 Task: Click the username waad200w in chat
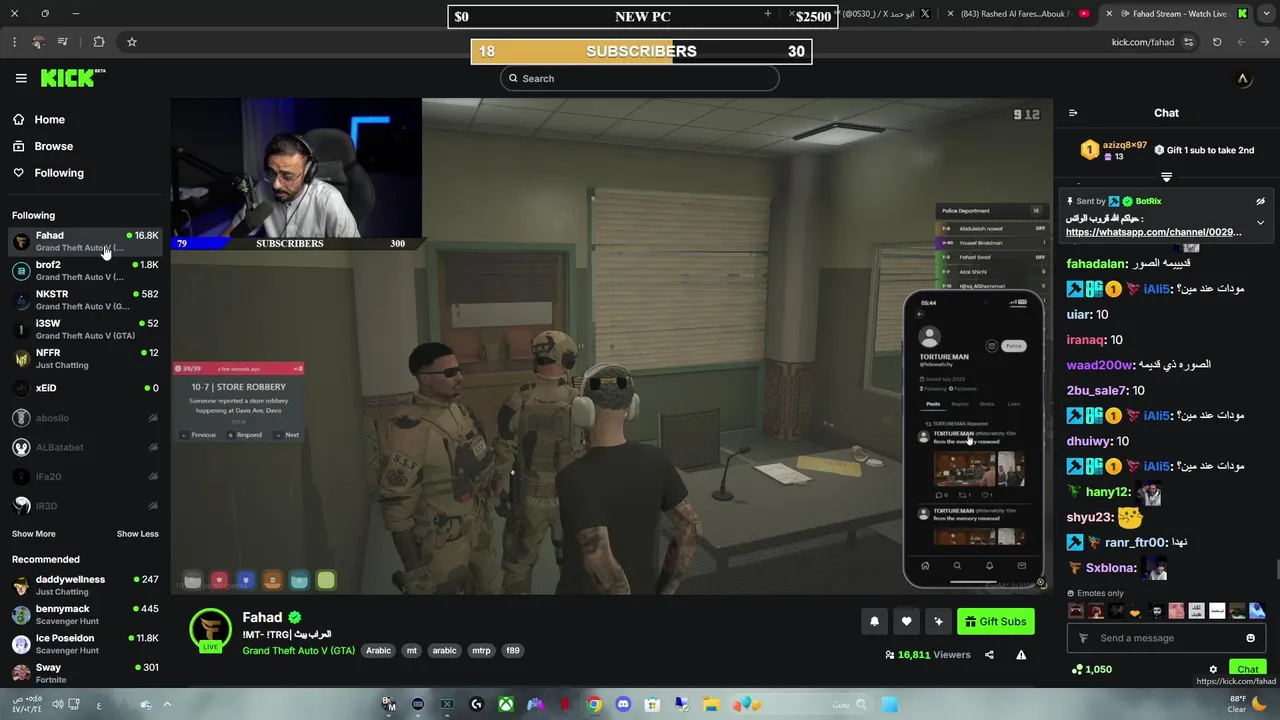coord(1099,365)
